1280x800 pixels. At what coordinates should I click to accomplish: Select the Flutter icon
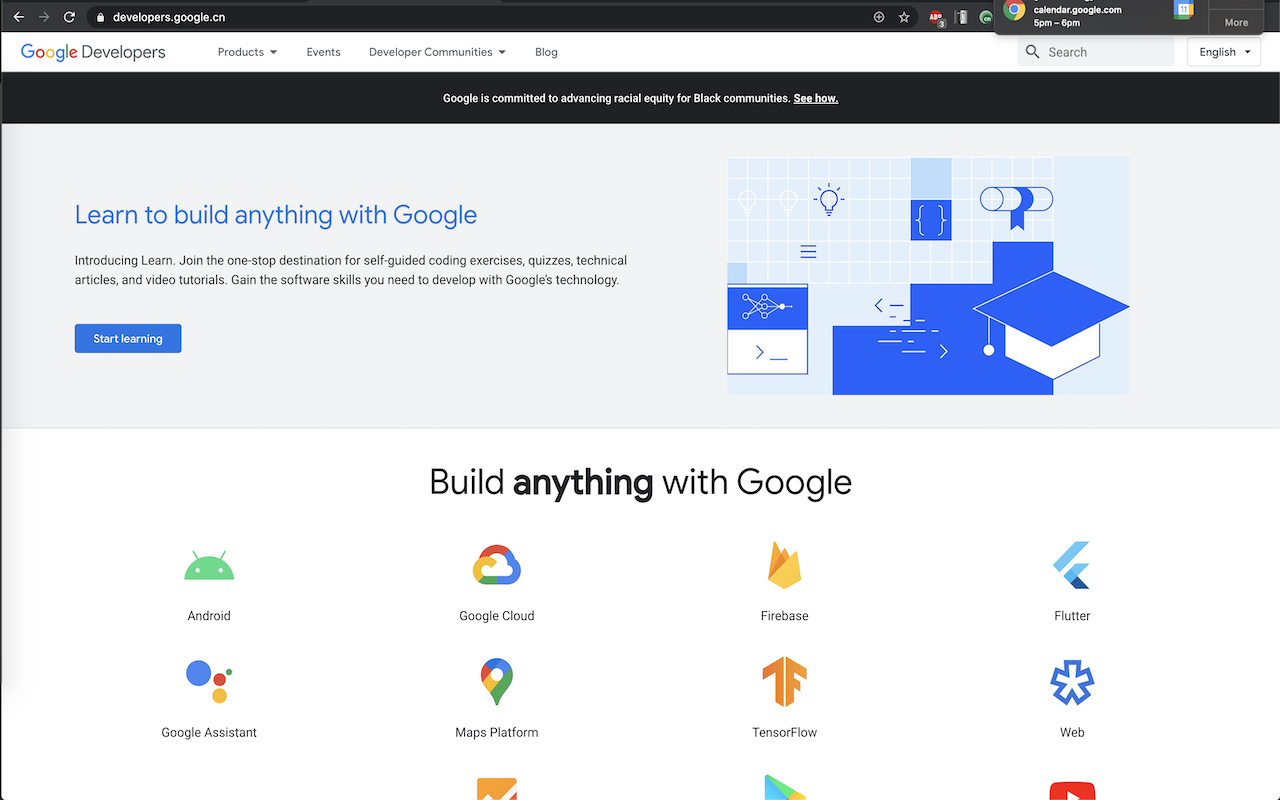[x=1072, y=565]
